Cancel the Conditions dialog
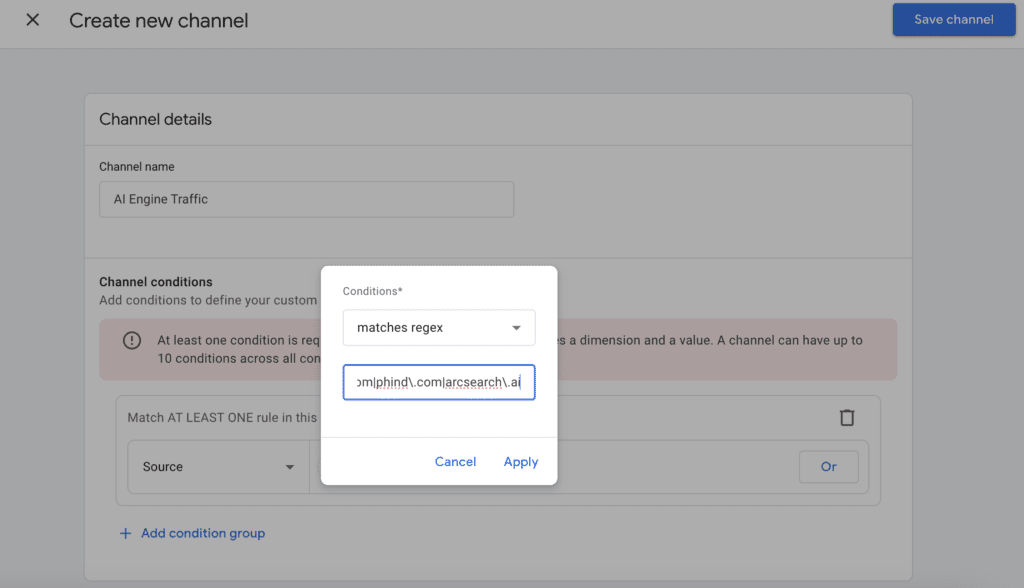Screen dimensions: 1024x588 click(x=455, y=461)
